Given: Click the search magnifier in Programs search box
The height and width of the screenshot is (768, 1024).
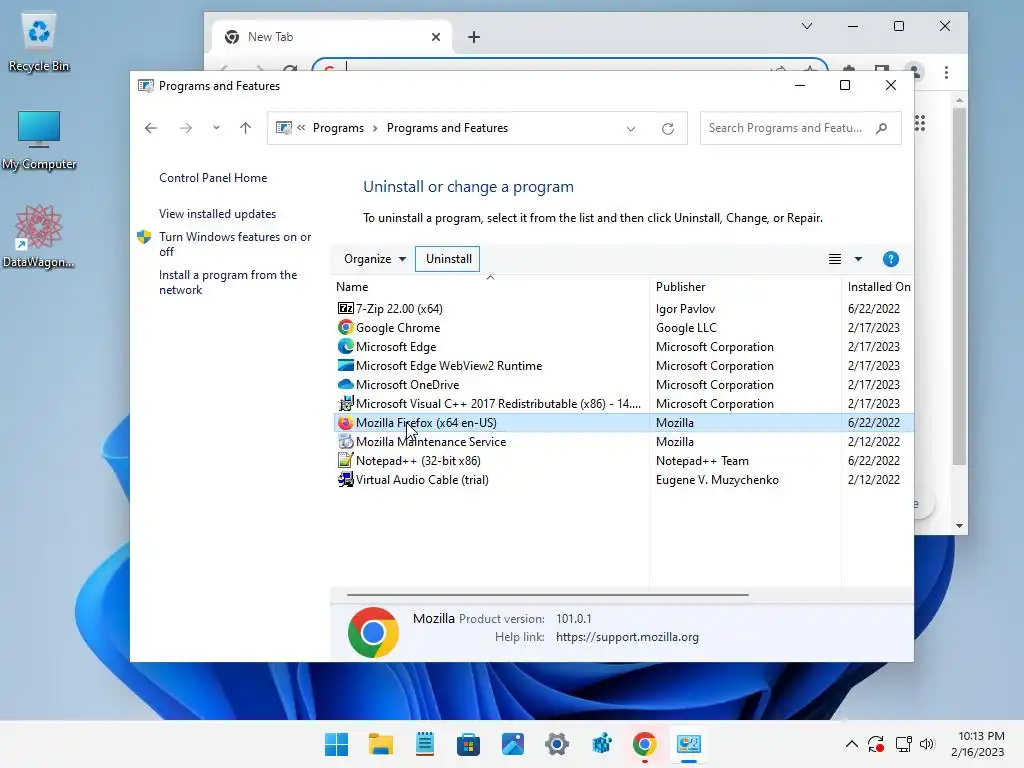Looking at the screenshot, I should click(882, 128).
